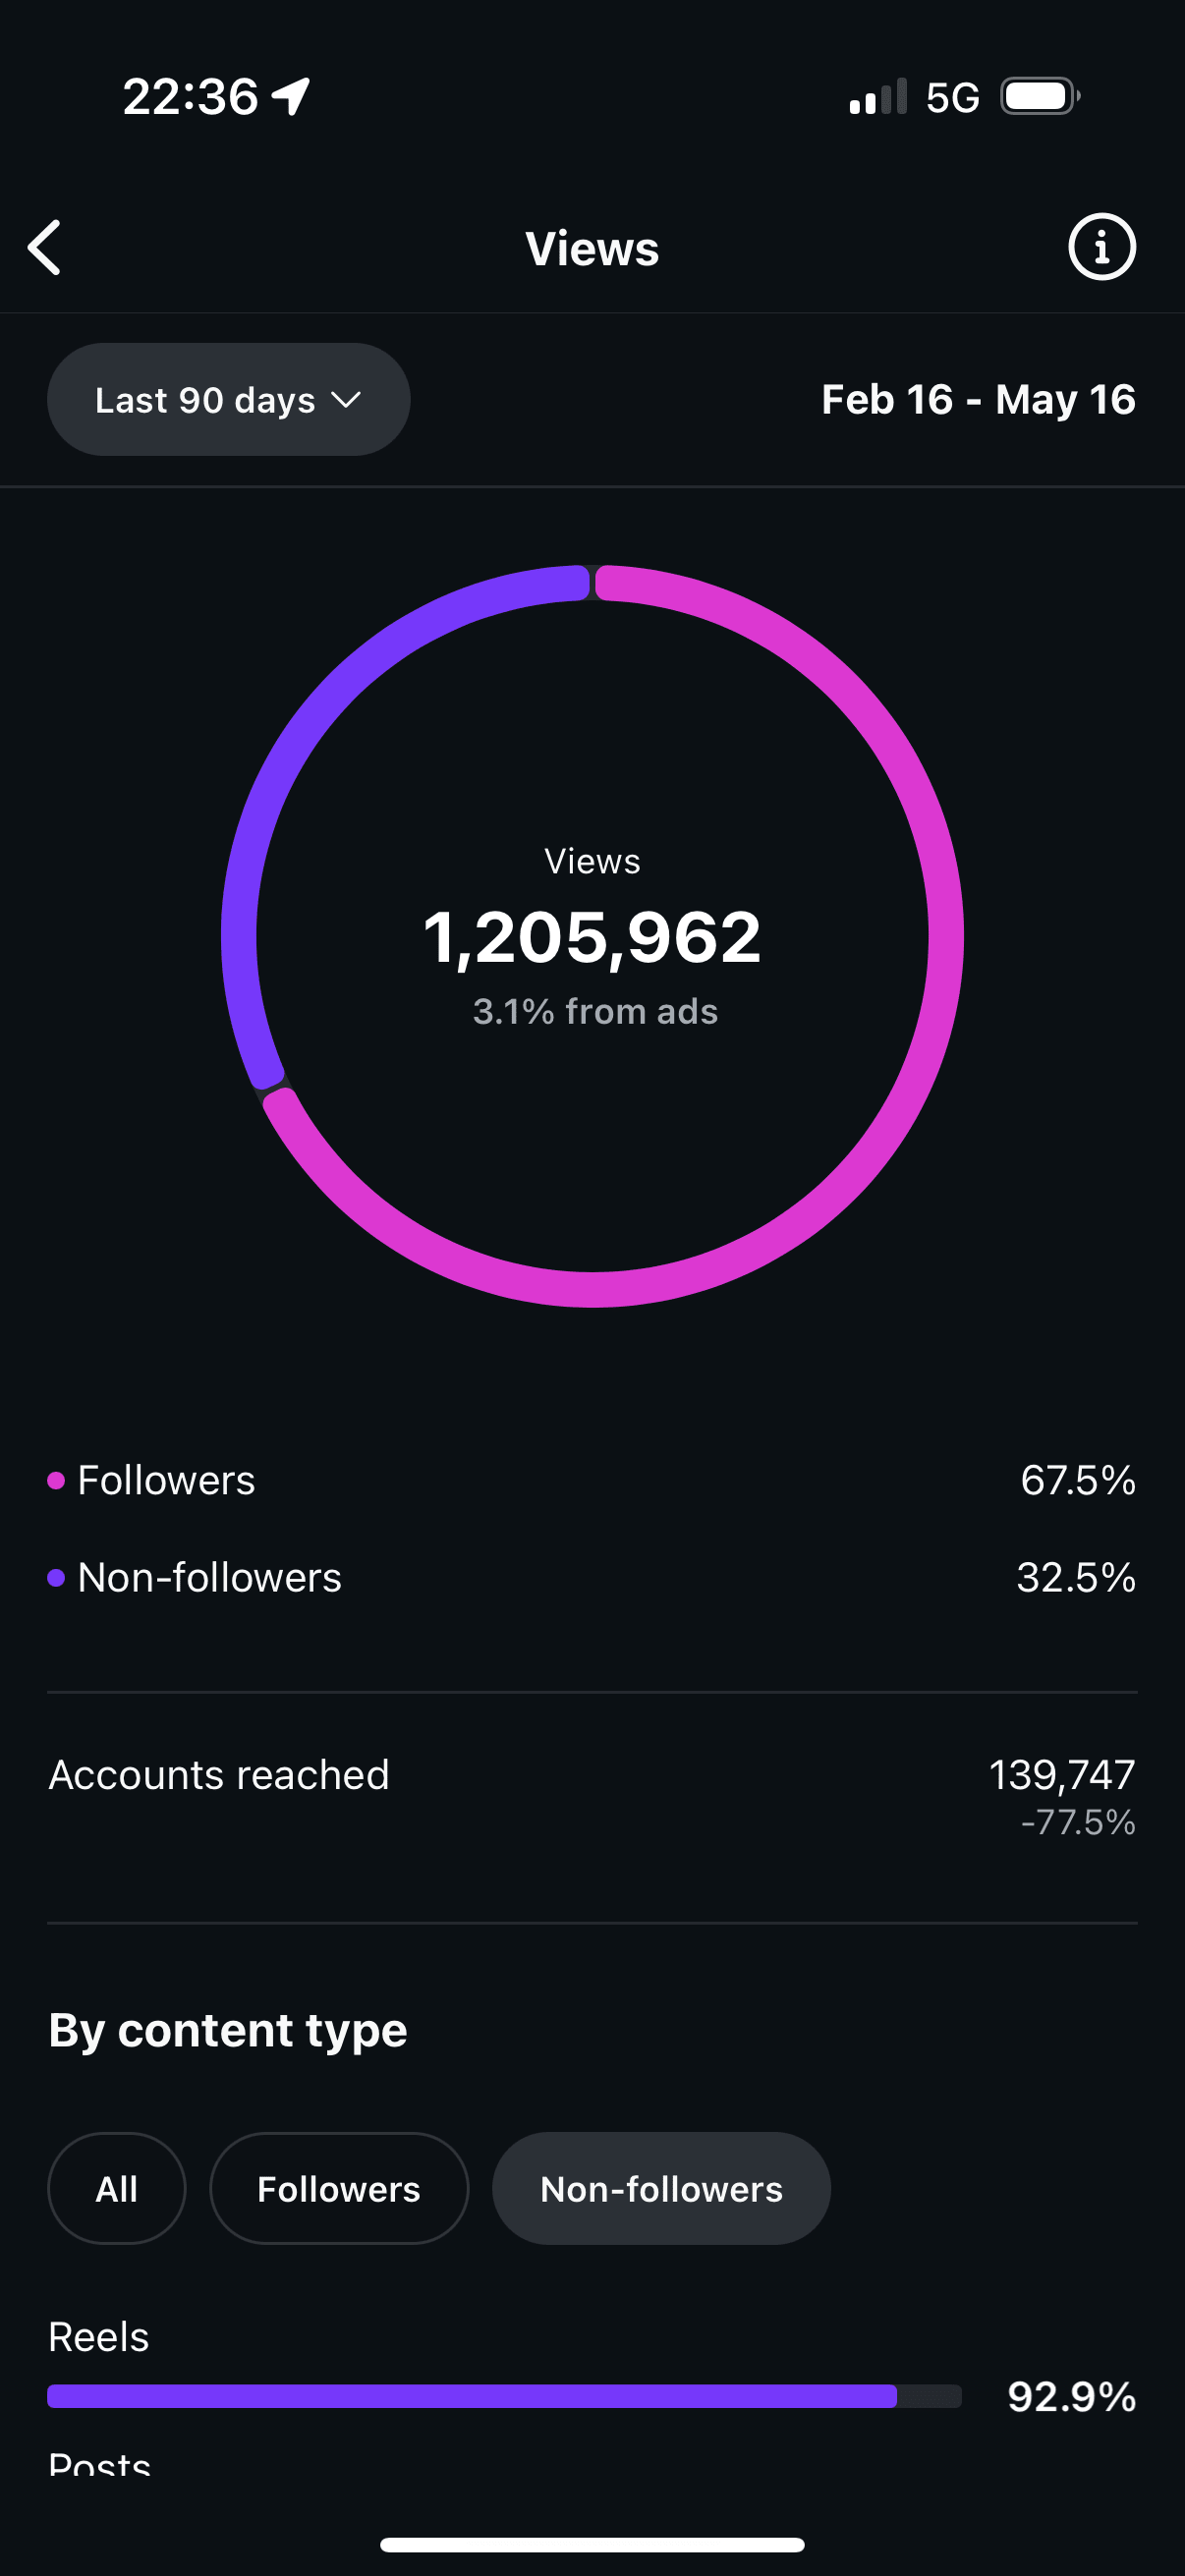Tap the 5G network indicator

[952, 98]
